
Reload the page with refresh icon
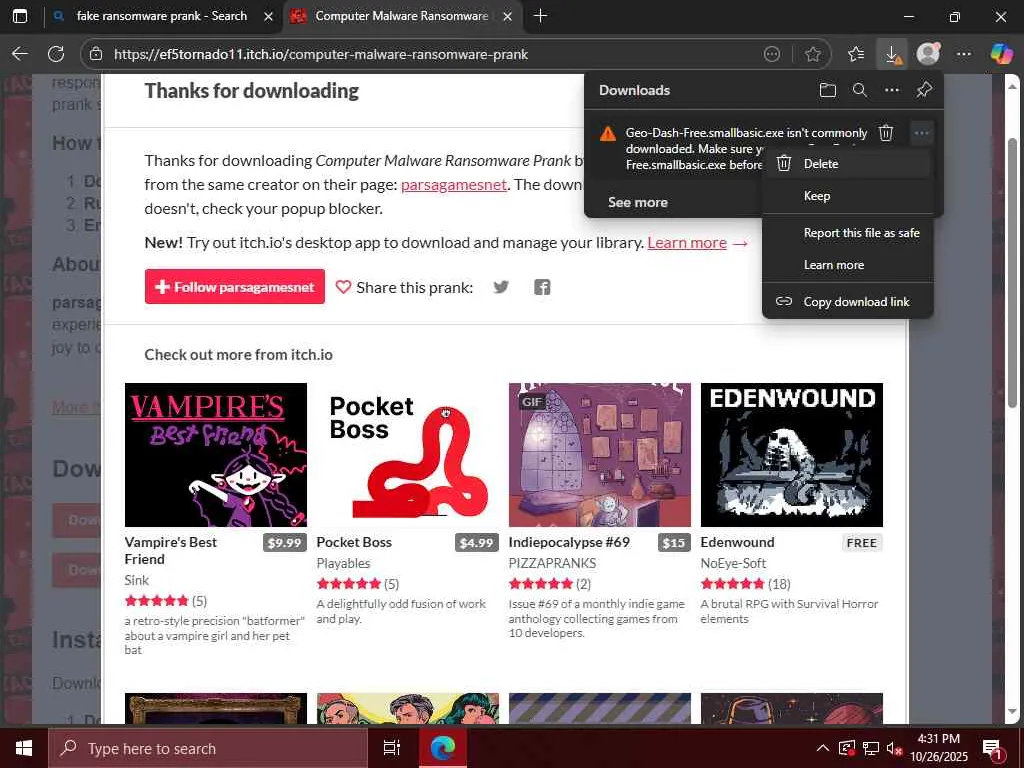56,54
